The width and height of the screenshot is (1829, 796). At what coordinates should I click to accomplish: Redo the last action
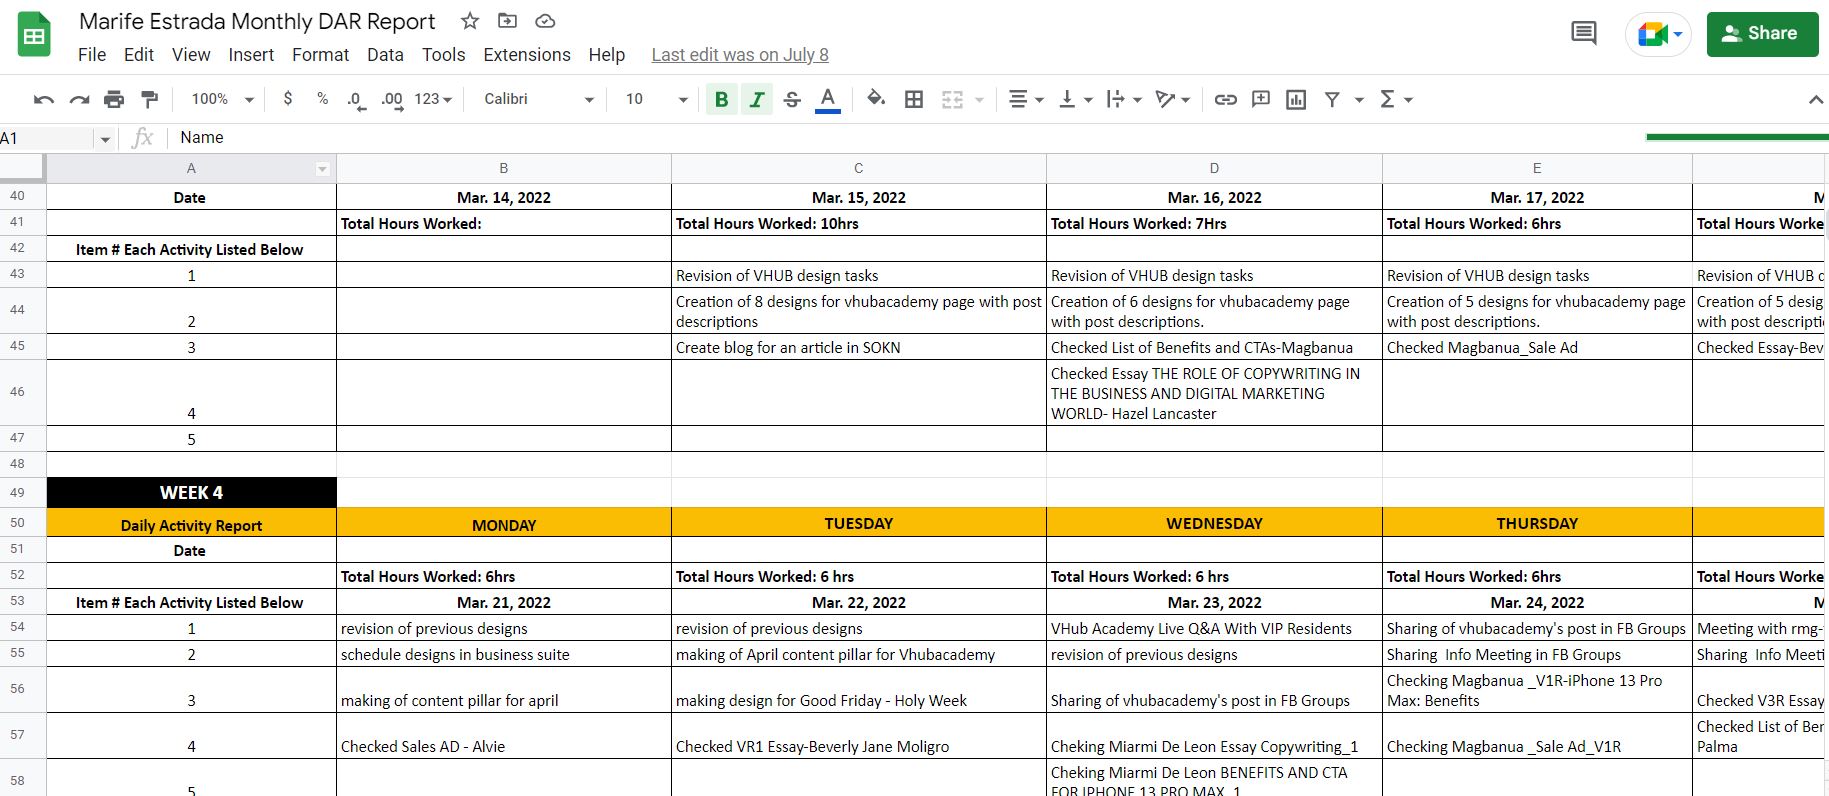tap(79, 99)
